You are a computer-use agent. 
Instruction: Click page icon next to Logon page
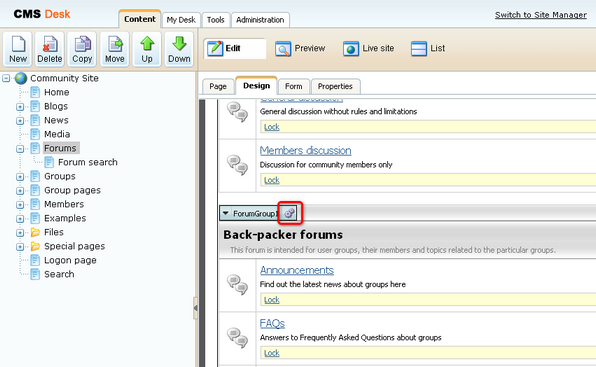(x=35, y=260)
